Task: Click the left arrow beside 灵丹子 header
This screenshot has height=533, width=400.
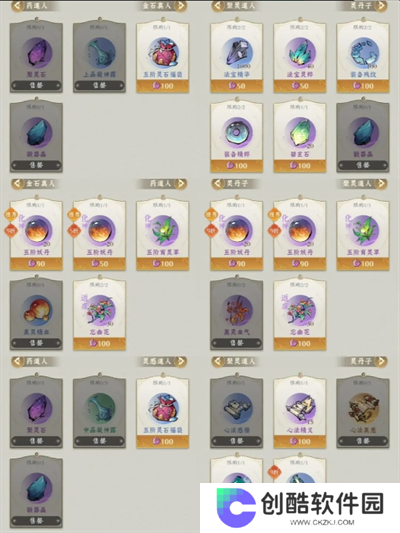Action: point(218,184)
